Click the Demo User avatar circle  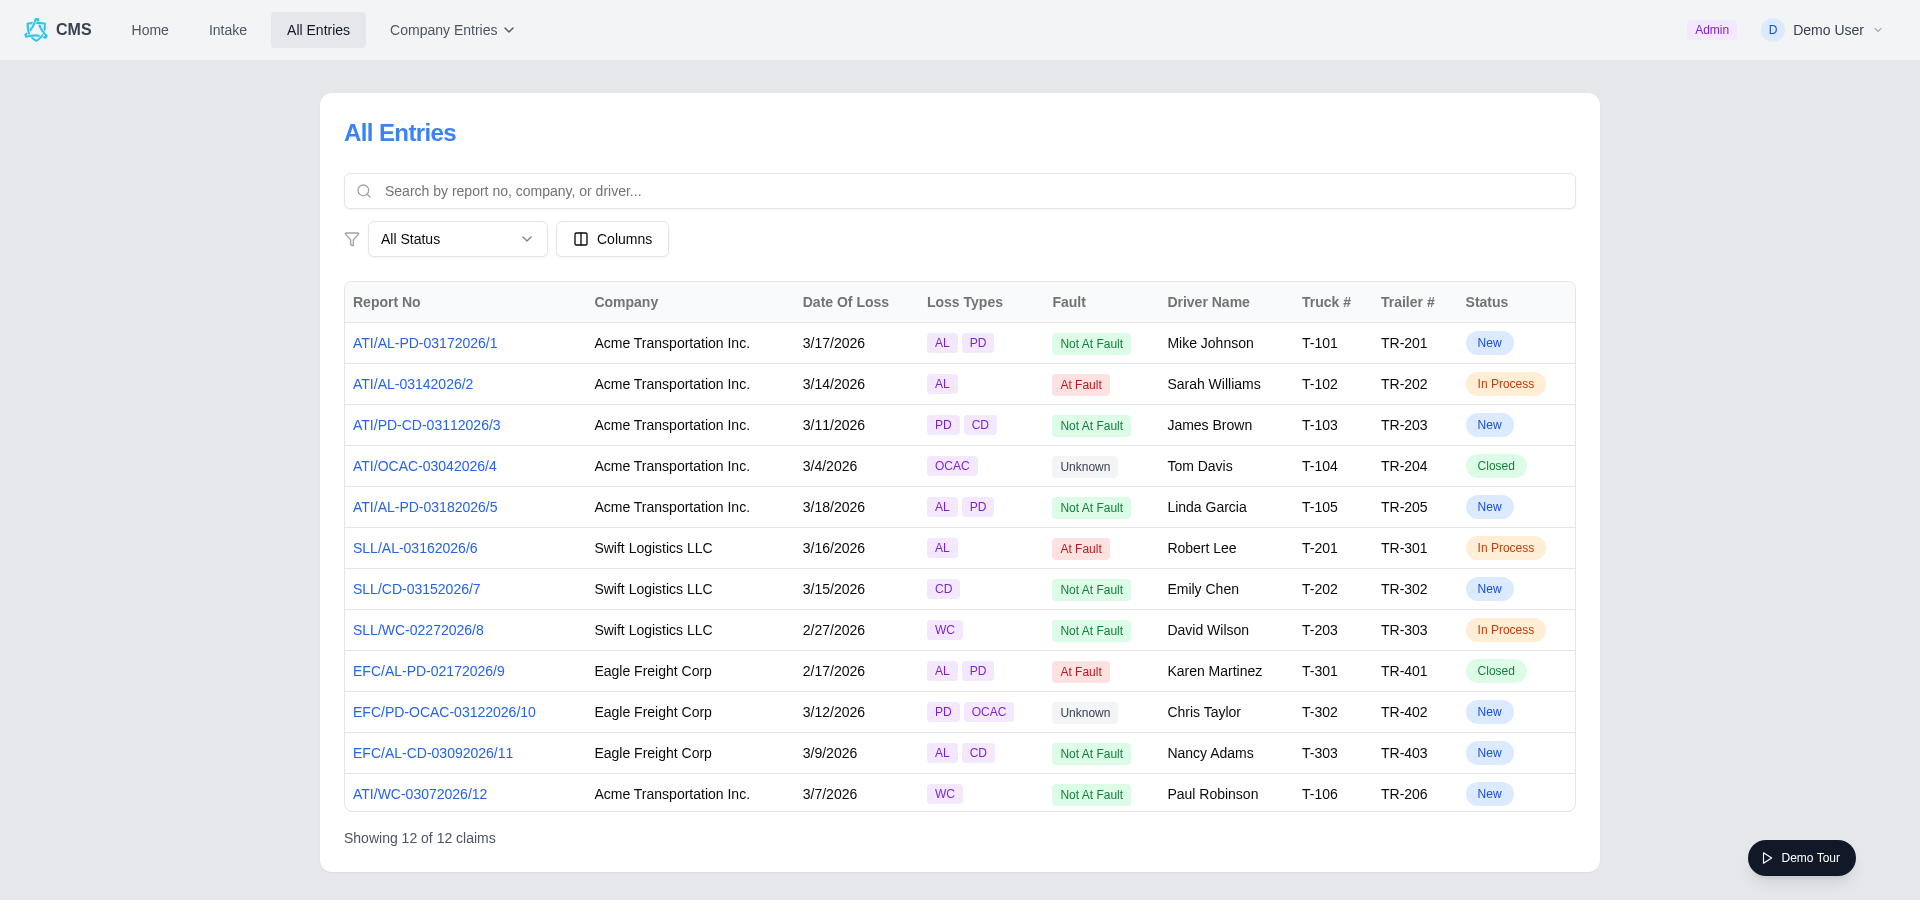tap(1773, 30)
